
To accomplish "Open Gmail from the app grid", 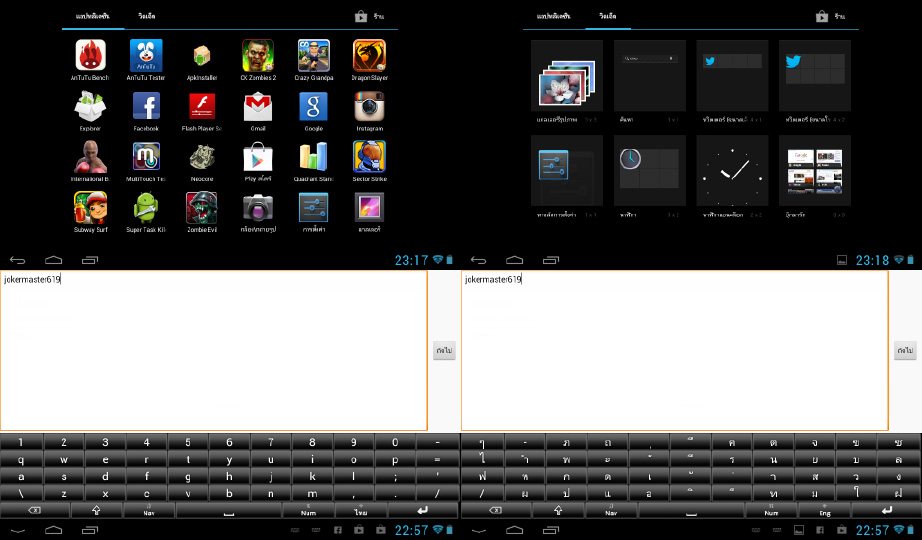I will (258, 107).
